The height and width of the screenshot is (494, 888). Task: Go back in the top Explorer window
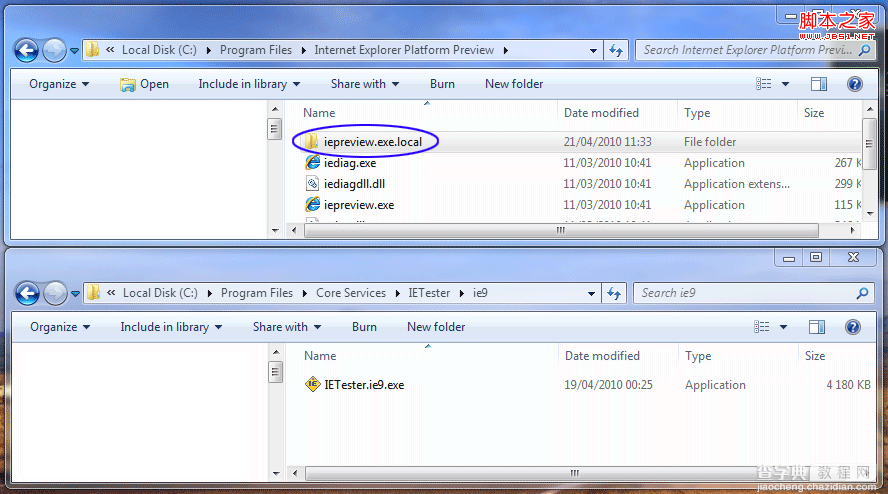(27, 50)
